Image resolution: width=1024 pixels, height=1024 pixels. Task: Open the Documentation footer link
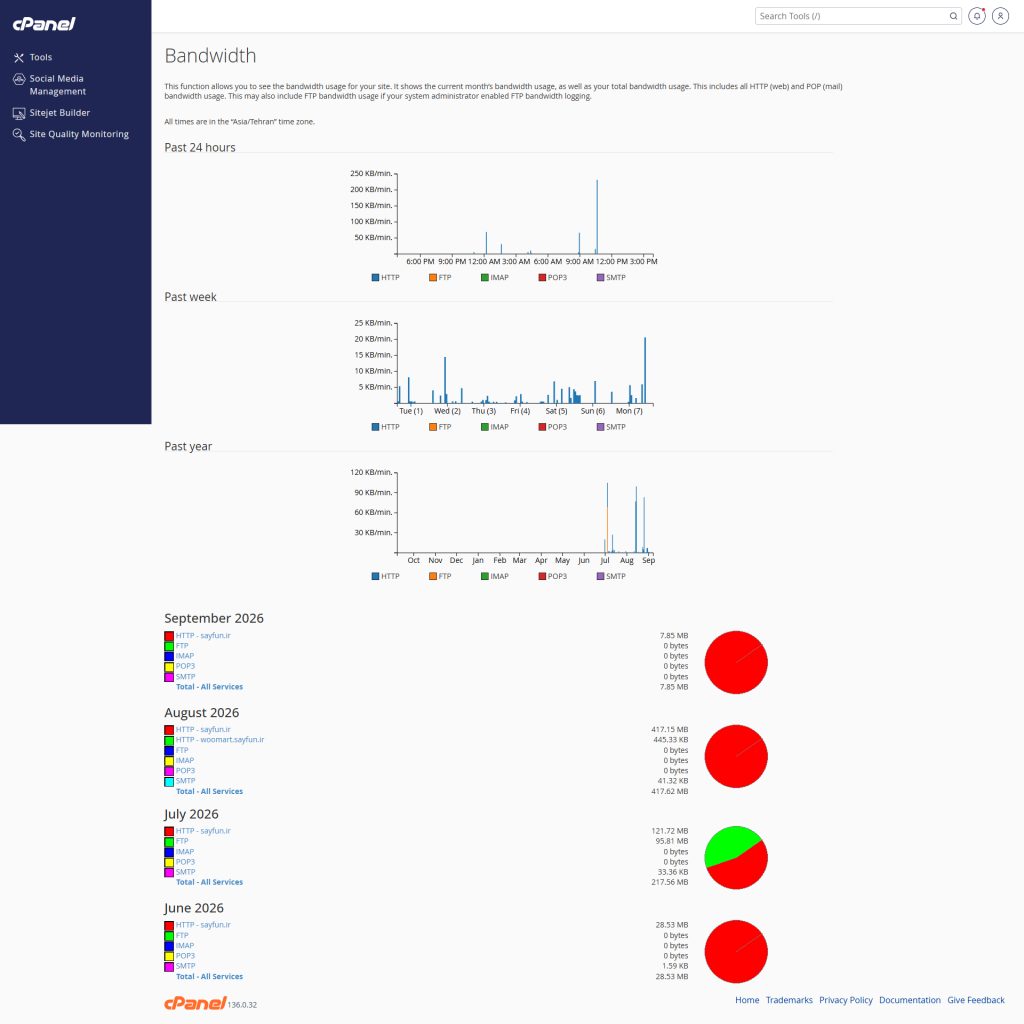point(910,1000)
